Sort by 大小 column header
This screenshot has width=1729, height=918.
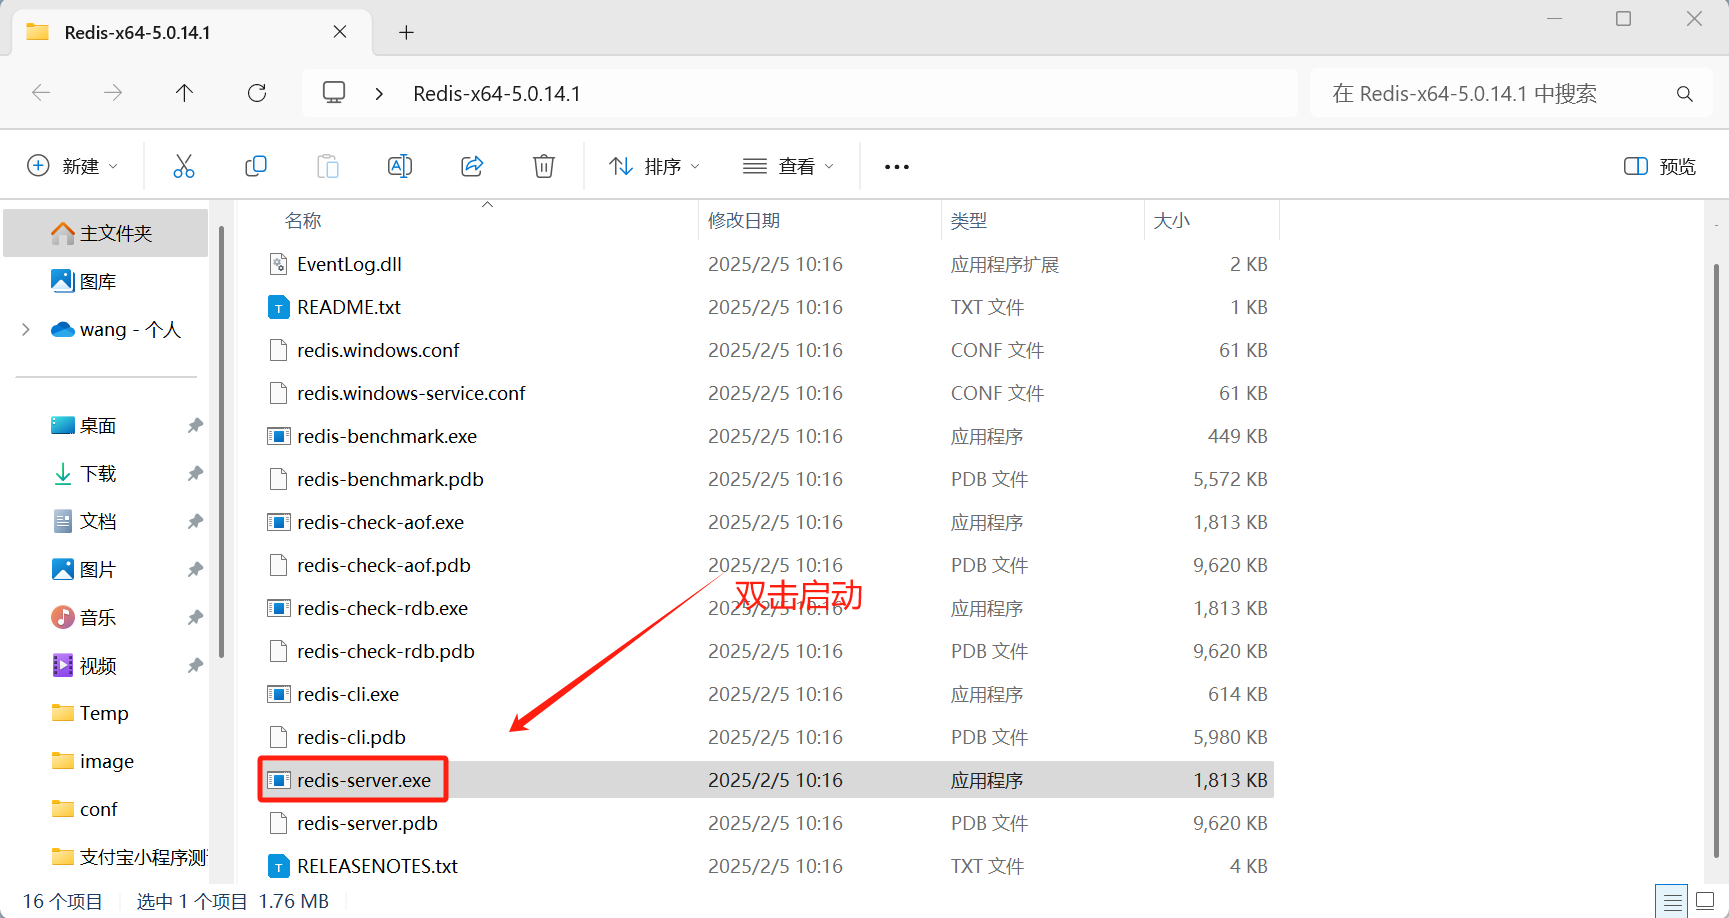[1172, 221]
